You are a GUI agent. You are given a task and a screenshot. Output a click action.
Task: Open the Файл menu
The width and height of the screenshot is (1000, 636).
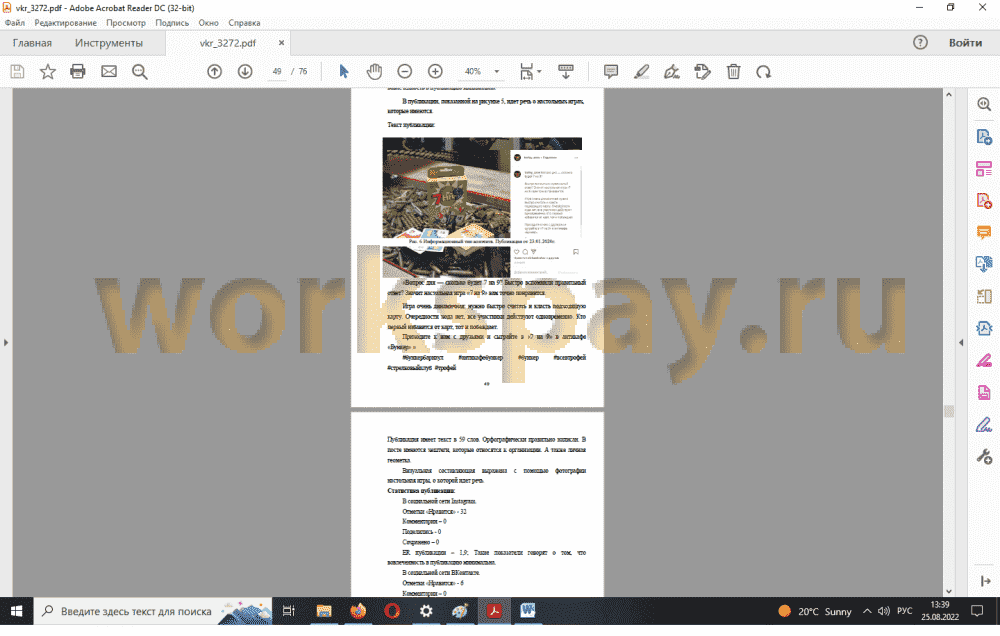15,23
